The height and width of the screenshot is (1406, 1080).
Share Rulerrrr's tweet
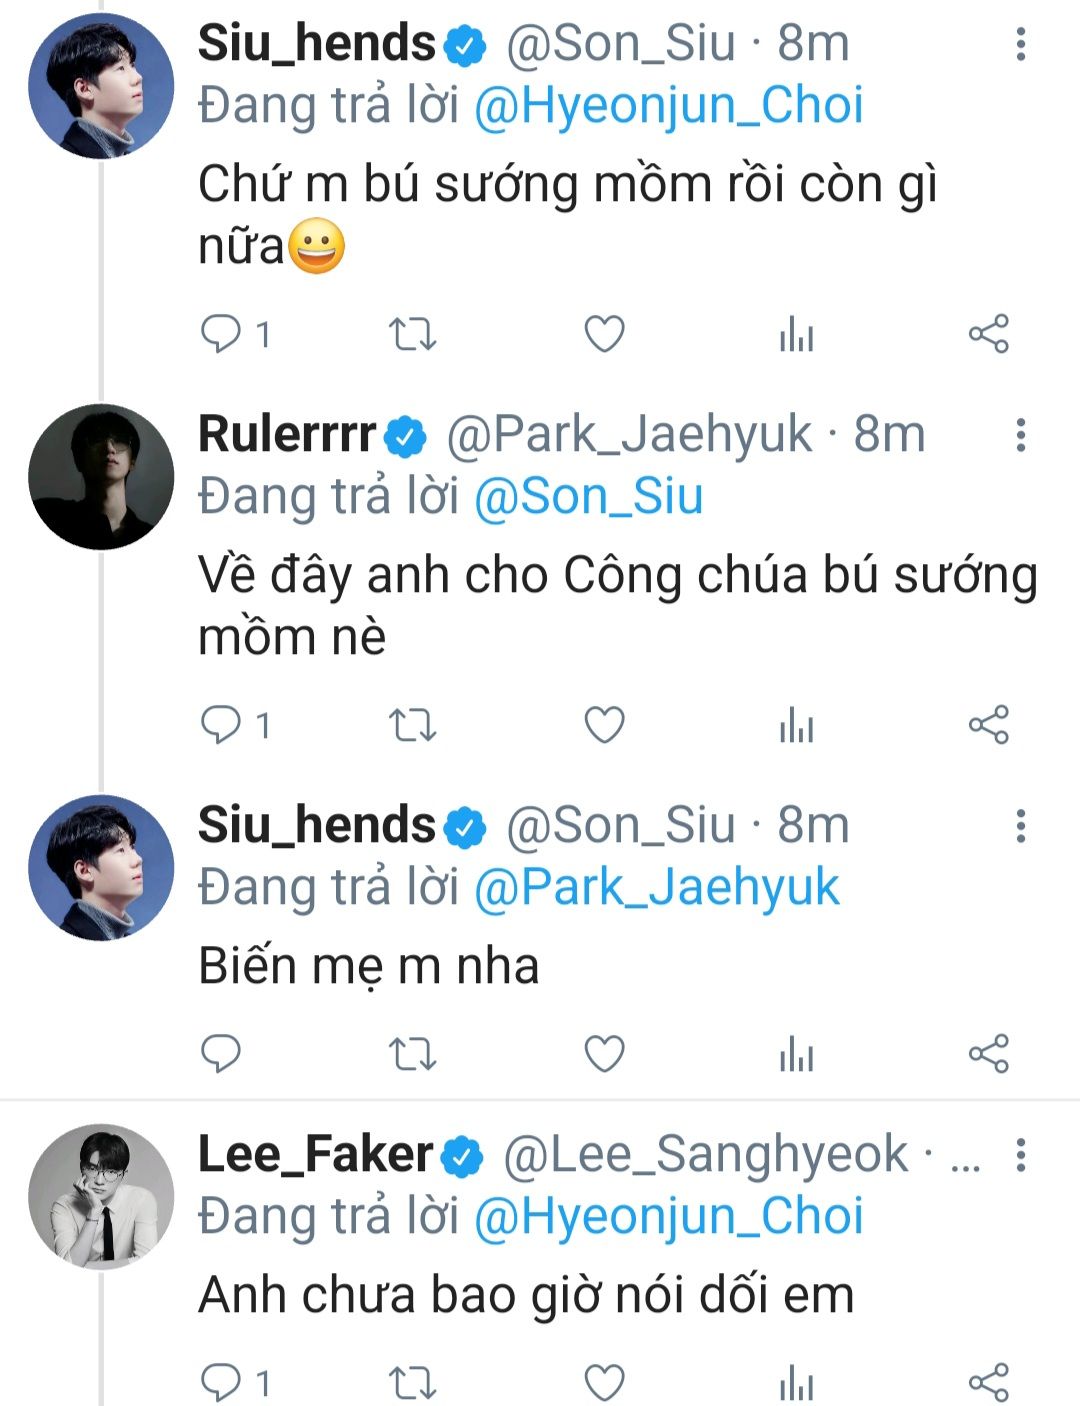tap(988, 725)
